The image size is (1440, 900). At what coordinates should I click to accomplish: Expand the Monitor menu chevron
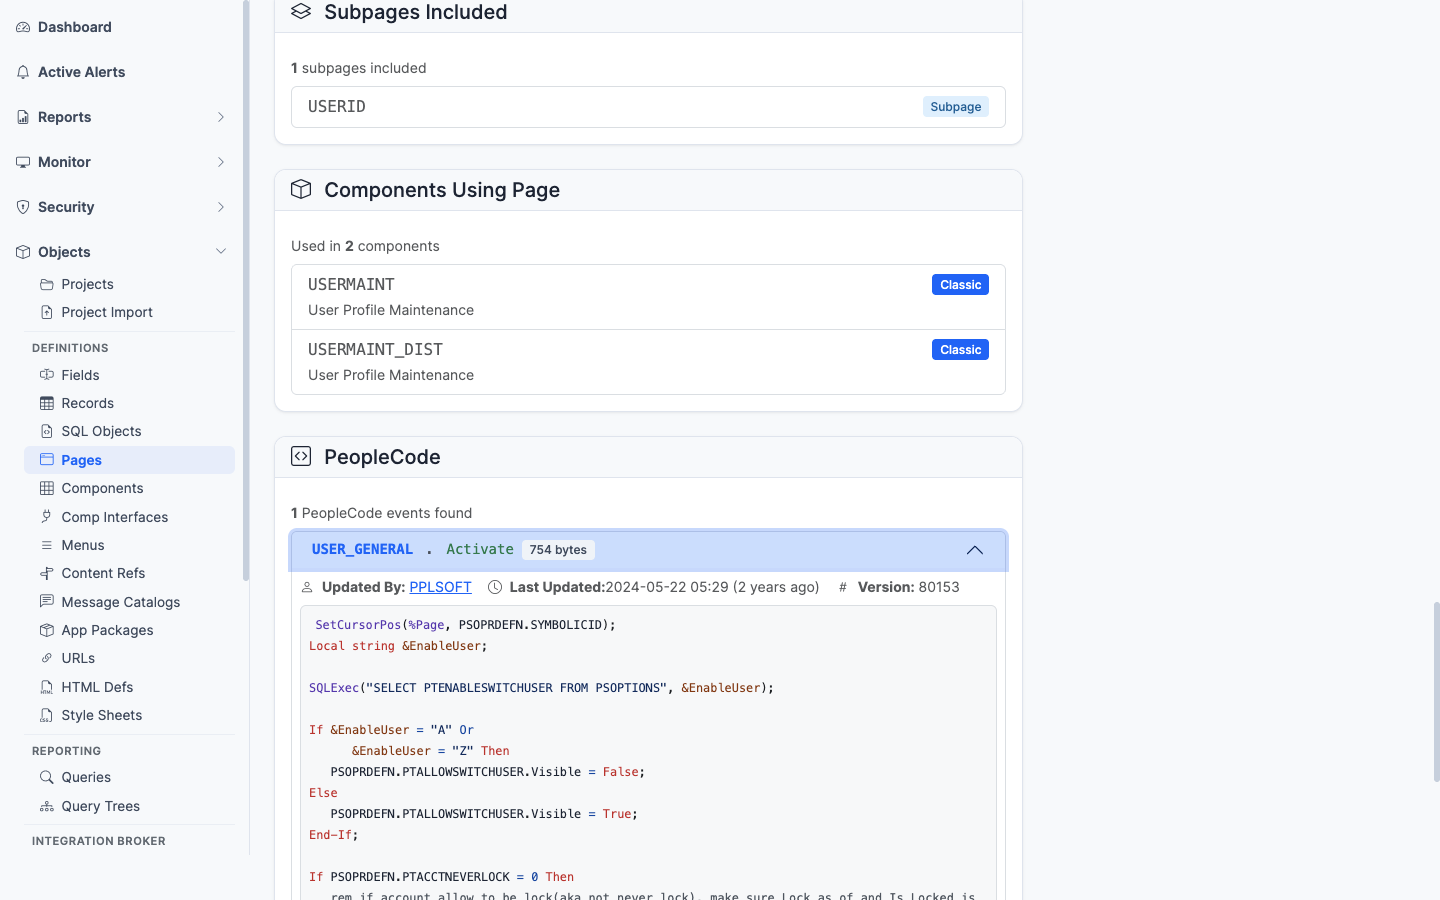221,162
